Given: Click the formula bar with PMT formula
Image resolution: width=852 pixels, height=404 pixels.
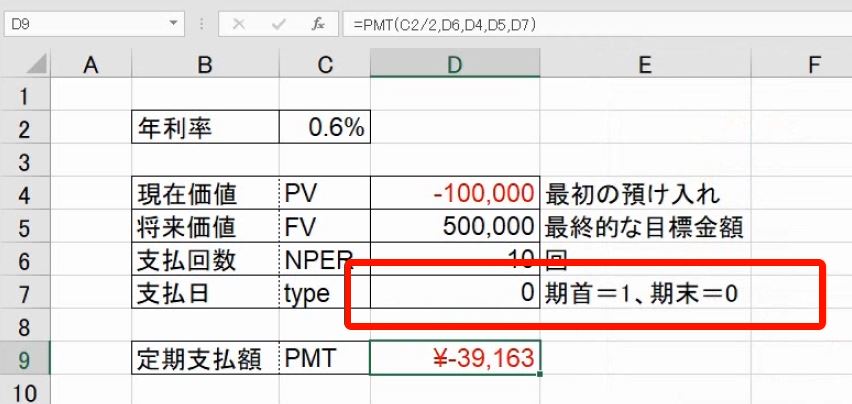Looking at the screenshot, I should [597, 24].
